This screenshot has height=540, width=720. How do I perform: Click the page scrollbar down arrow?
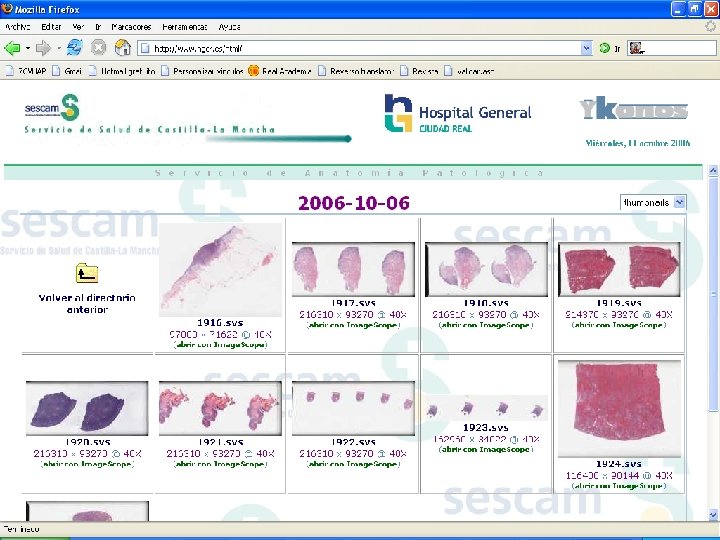click(713, 515)
